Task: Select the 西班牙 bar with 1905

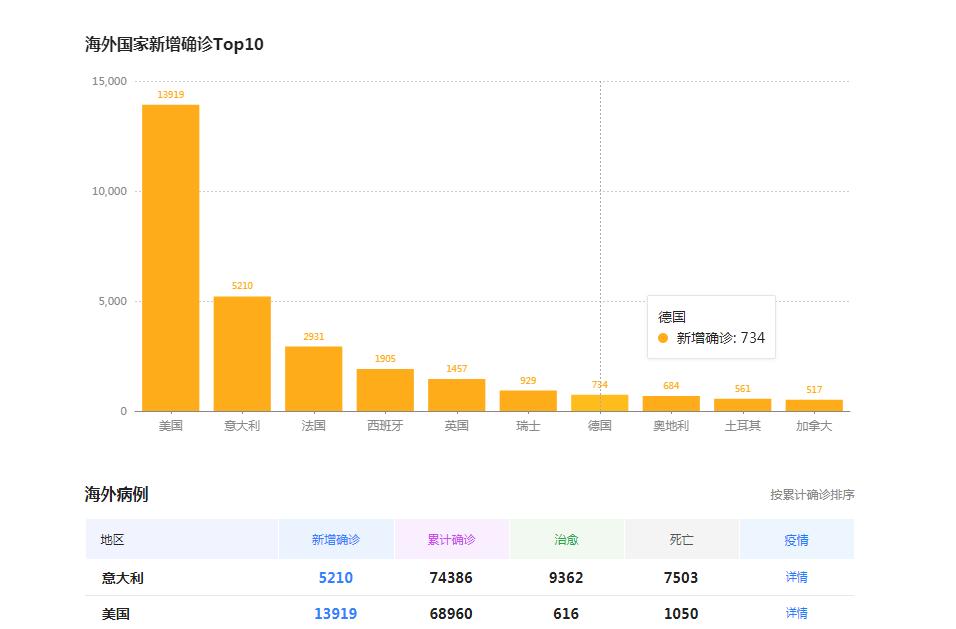Action: point(385,390)
